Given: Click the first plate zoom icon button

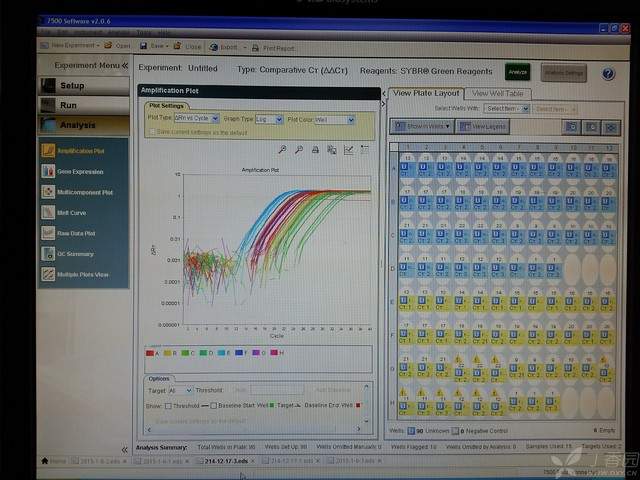Looking at the screenshot, I should tap(571, 127).
